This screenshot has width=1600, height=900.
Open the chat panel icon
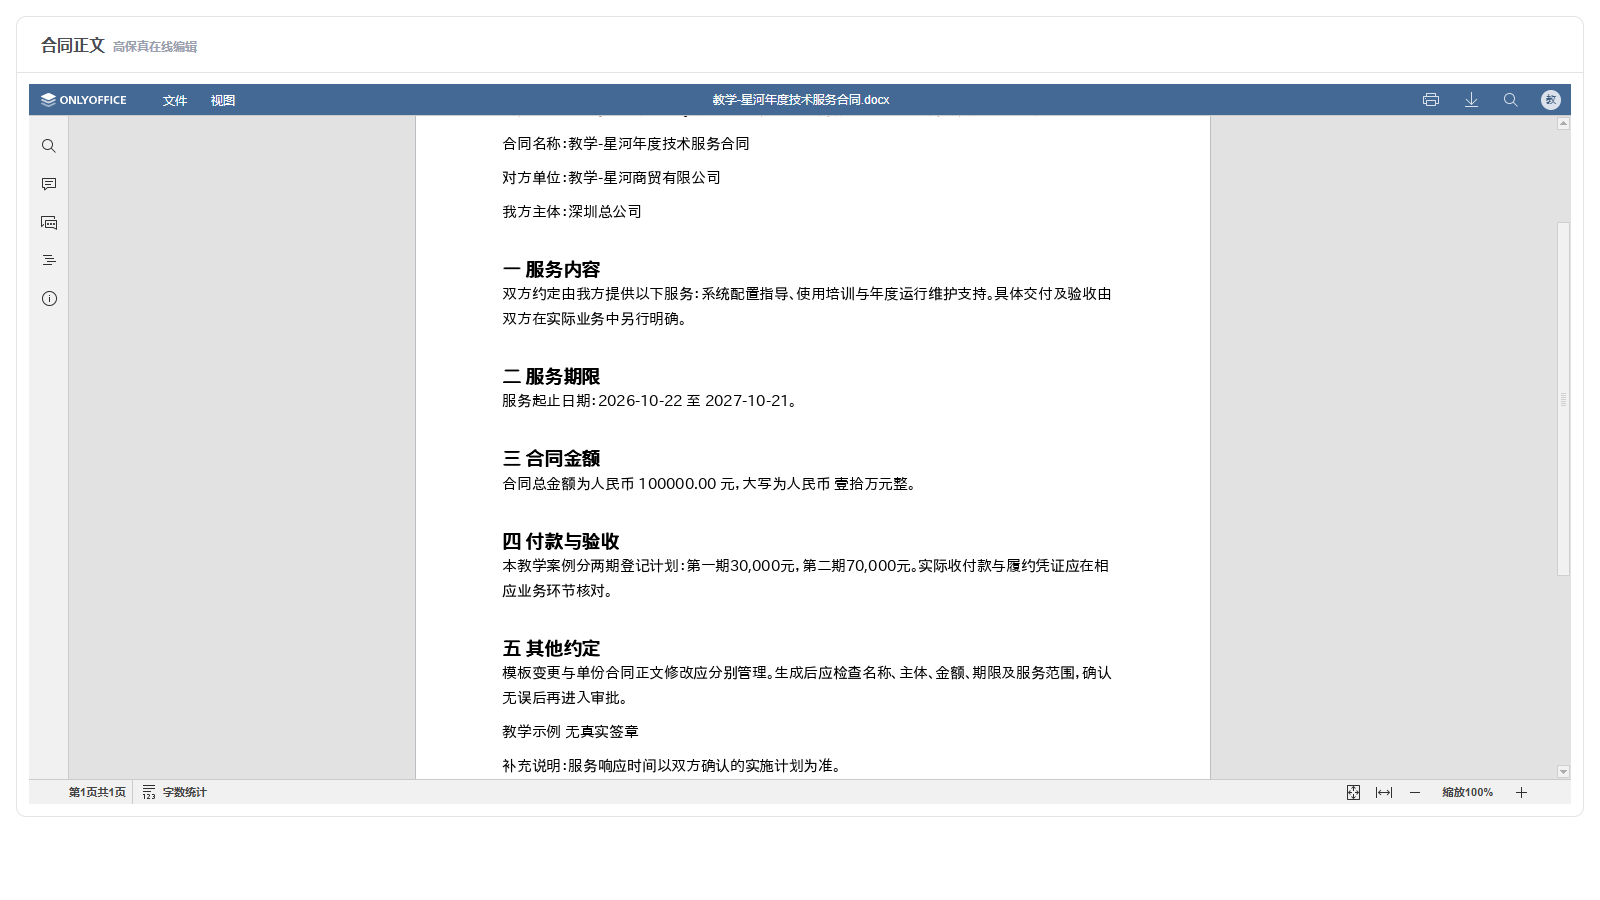coord(48,222)
